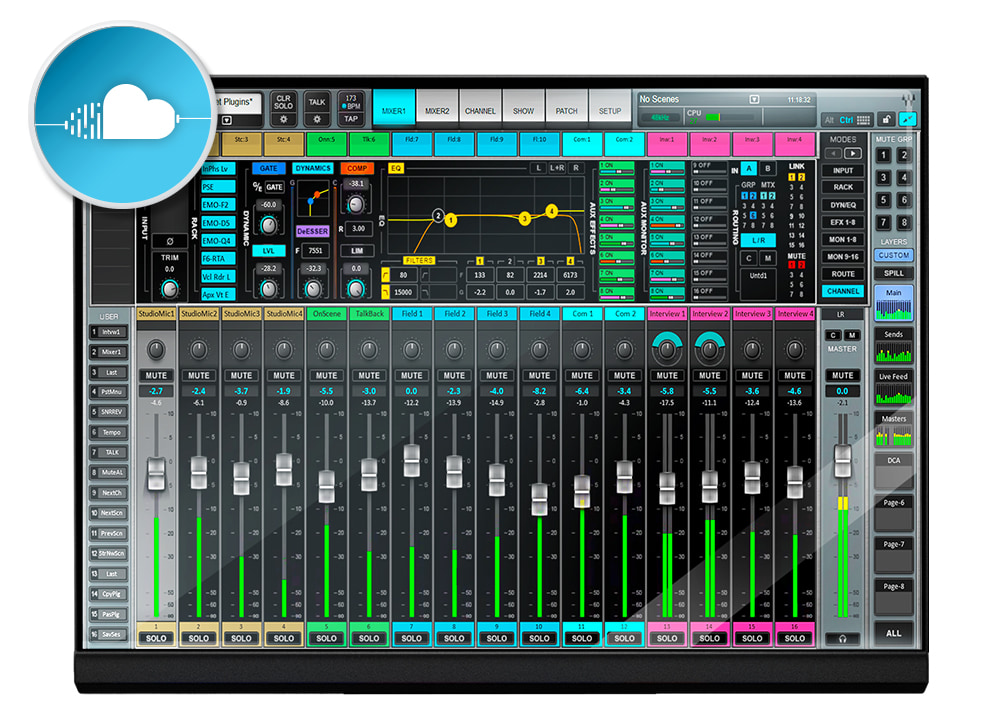Click the headphones icon under master fader
This screenshot has width=1000, height=720.
pyautogui.click(x=842, y=638)
